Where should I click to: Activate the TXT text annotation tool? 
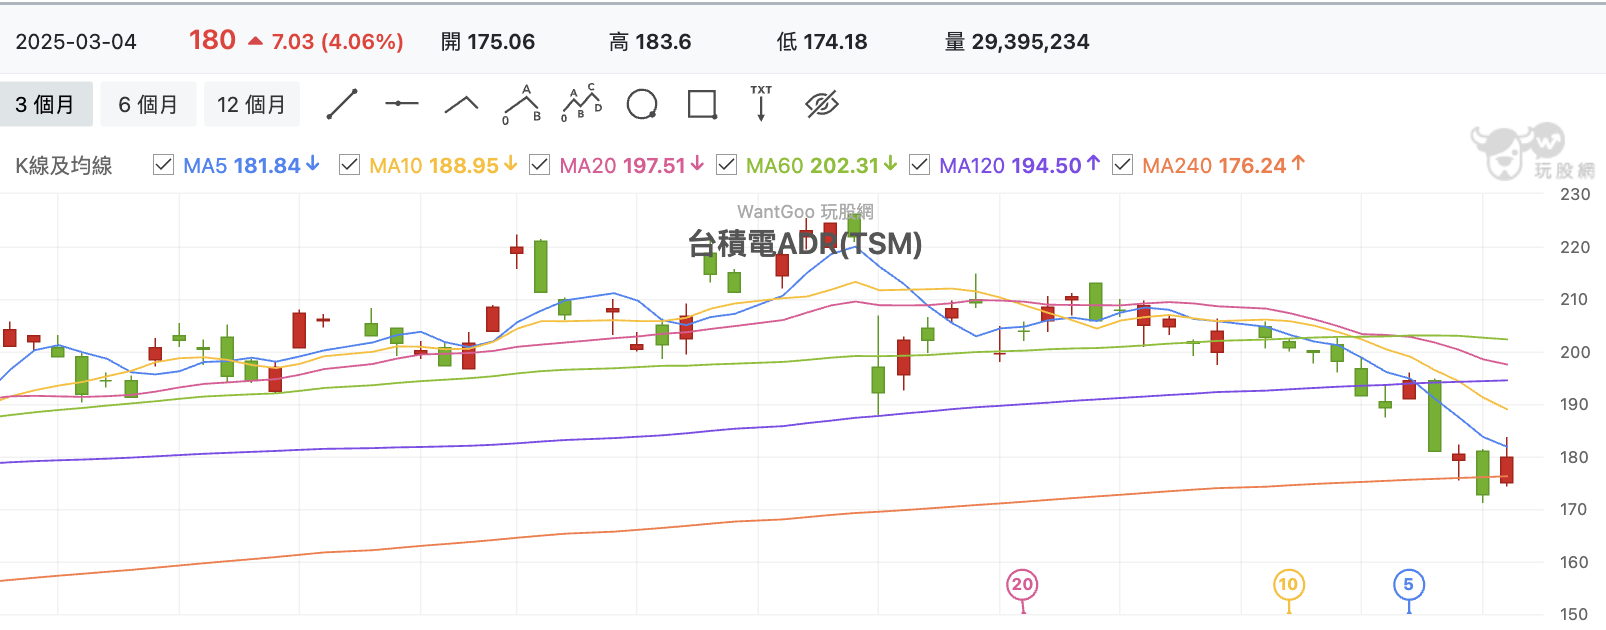[761, 103]
